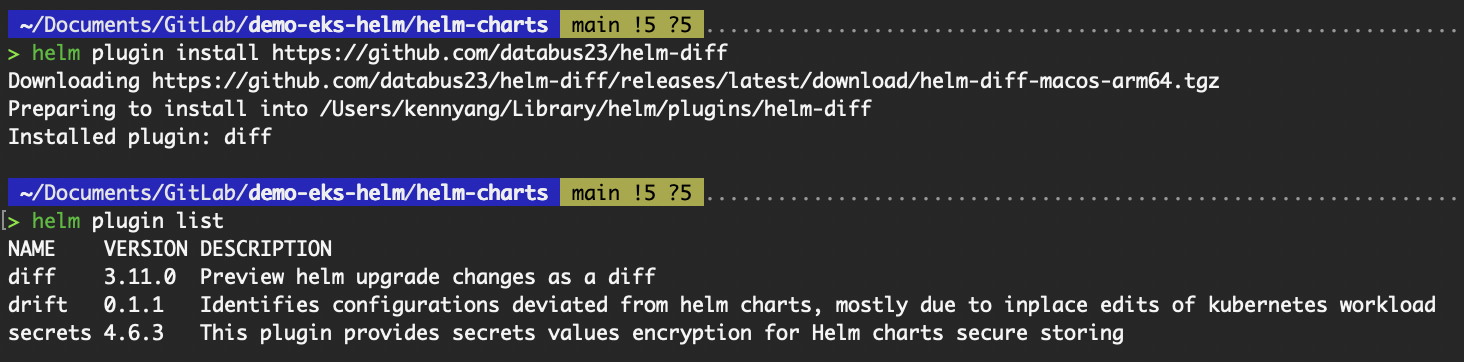Click the second prompt path demo-eks-helm/helm-charts
This screenshot has height=362, width=1464.
tap(399, 192)
